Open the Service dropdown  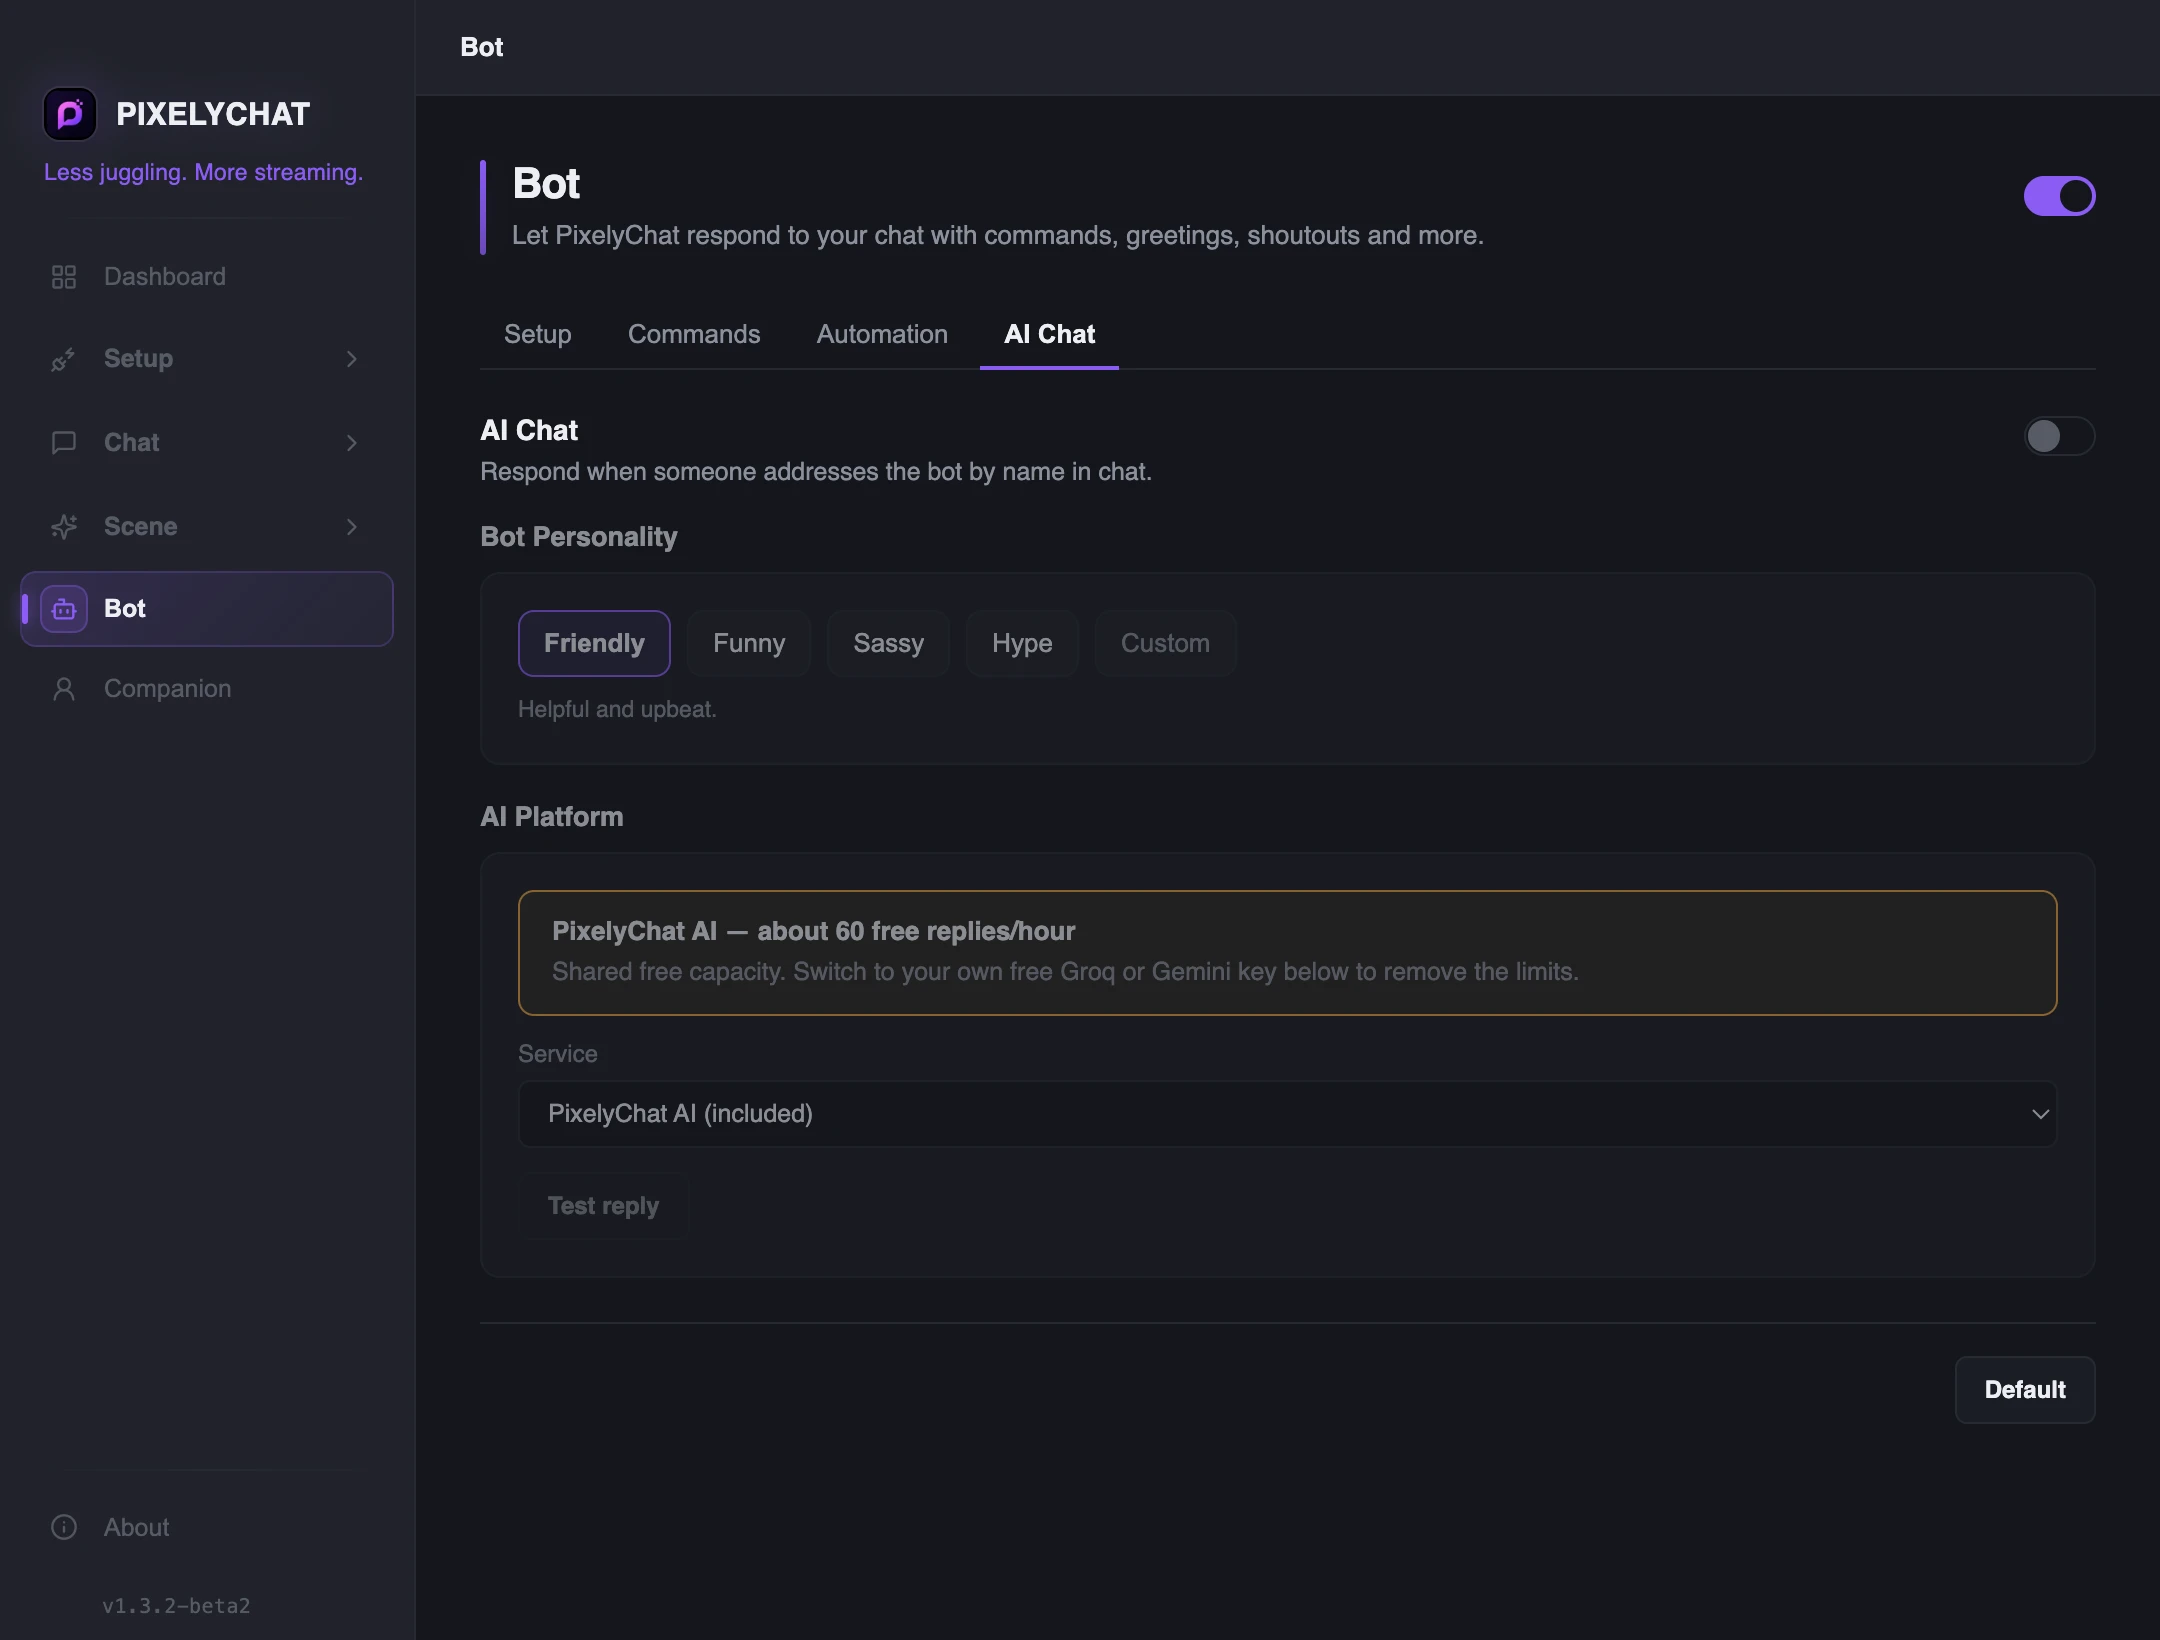1287,1114
